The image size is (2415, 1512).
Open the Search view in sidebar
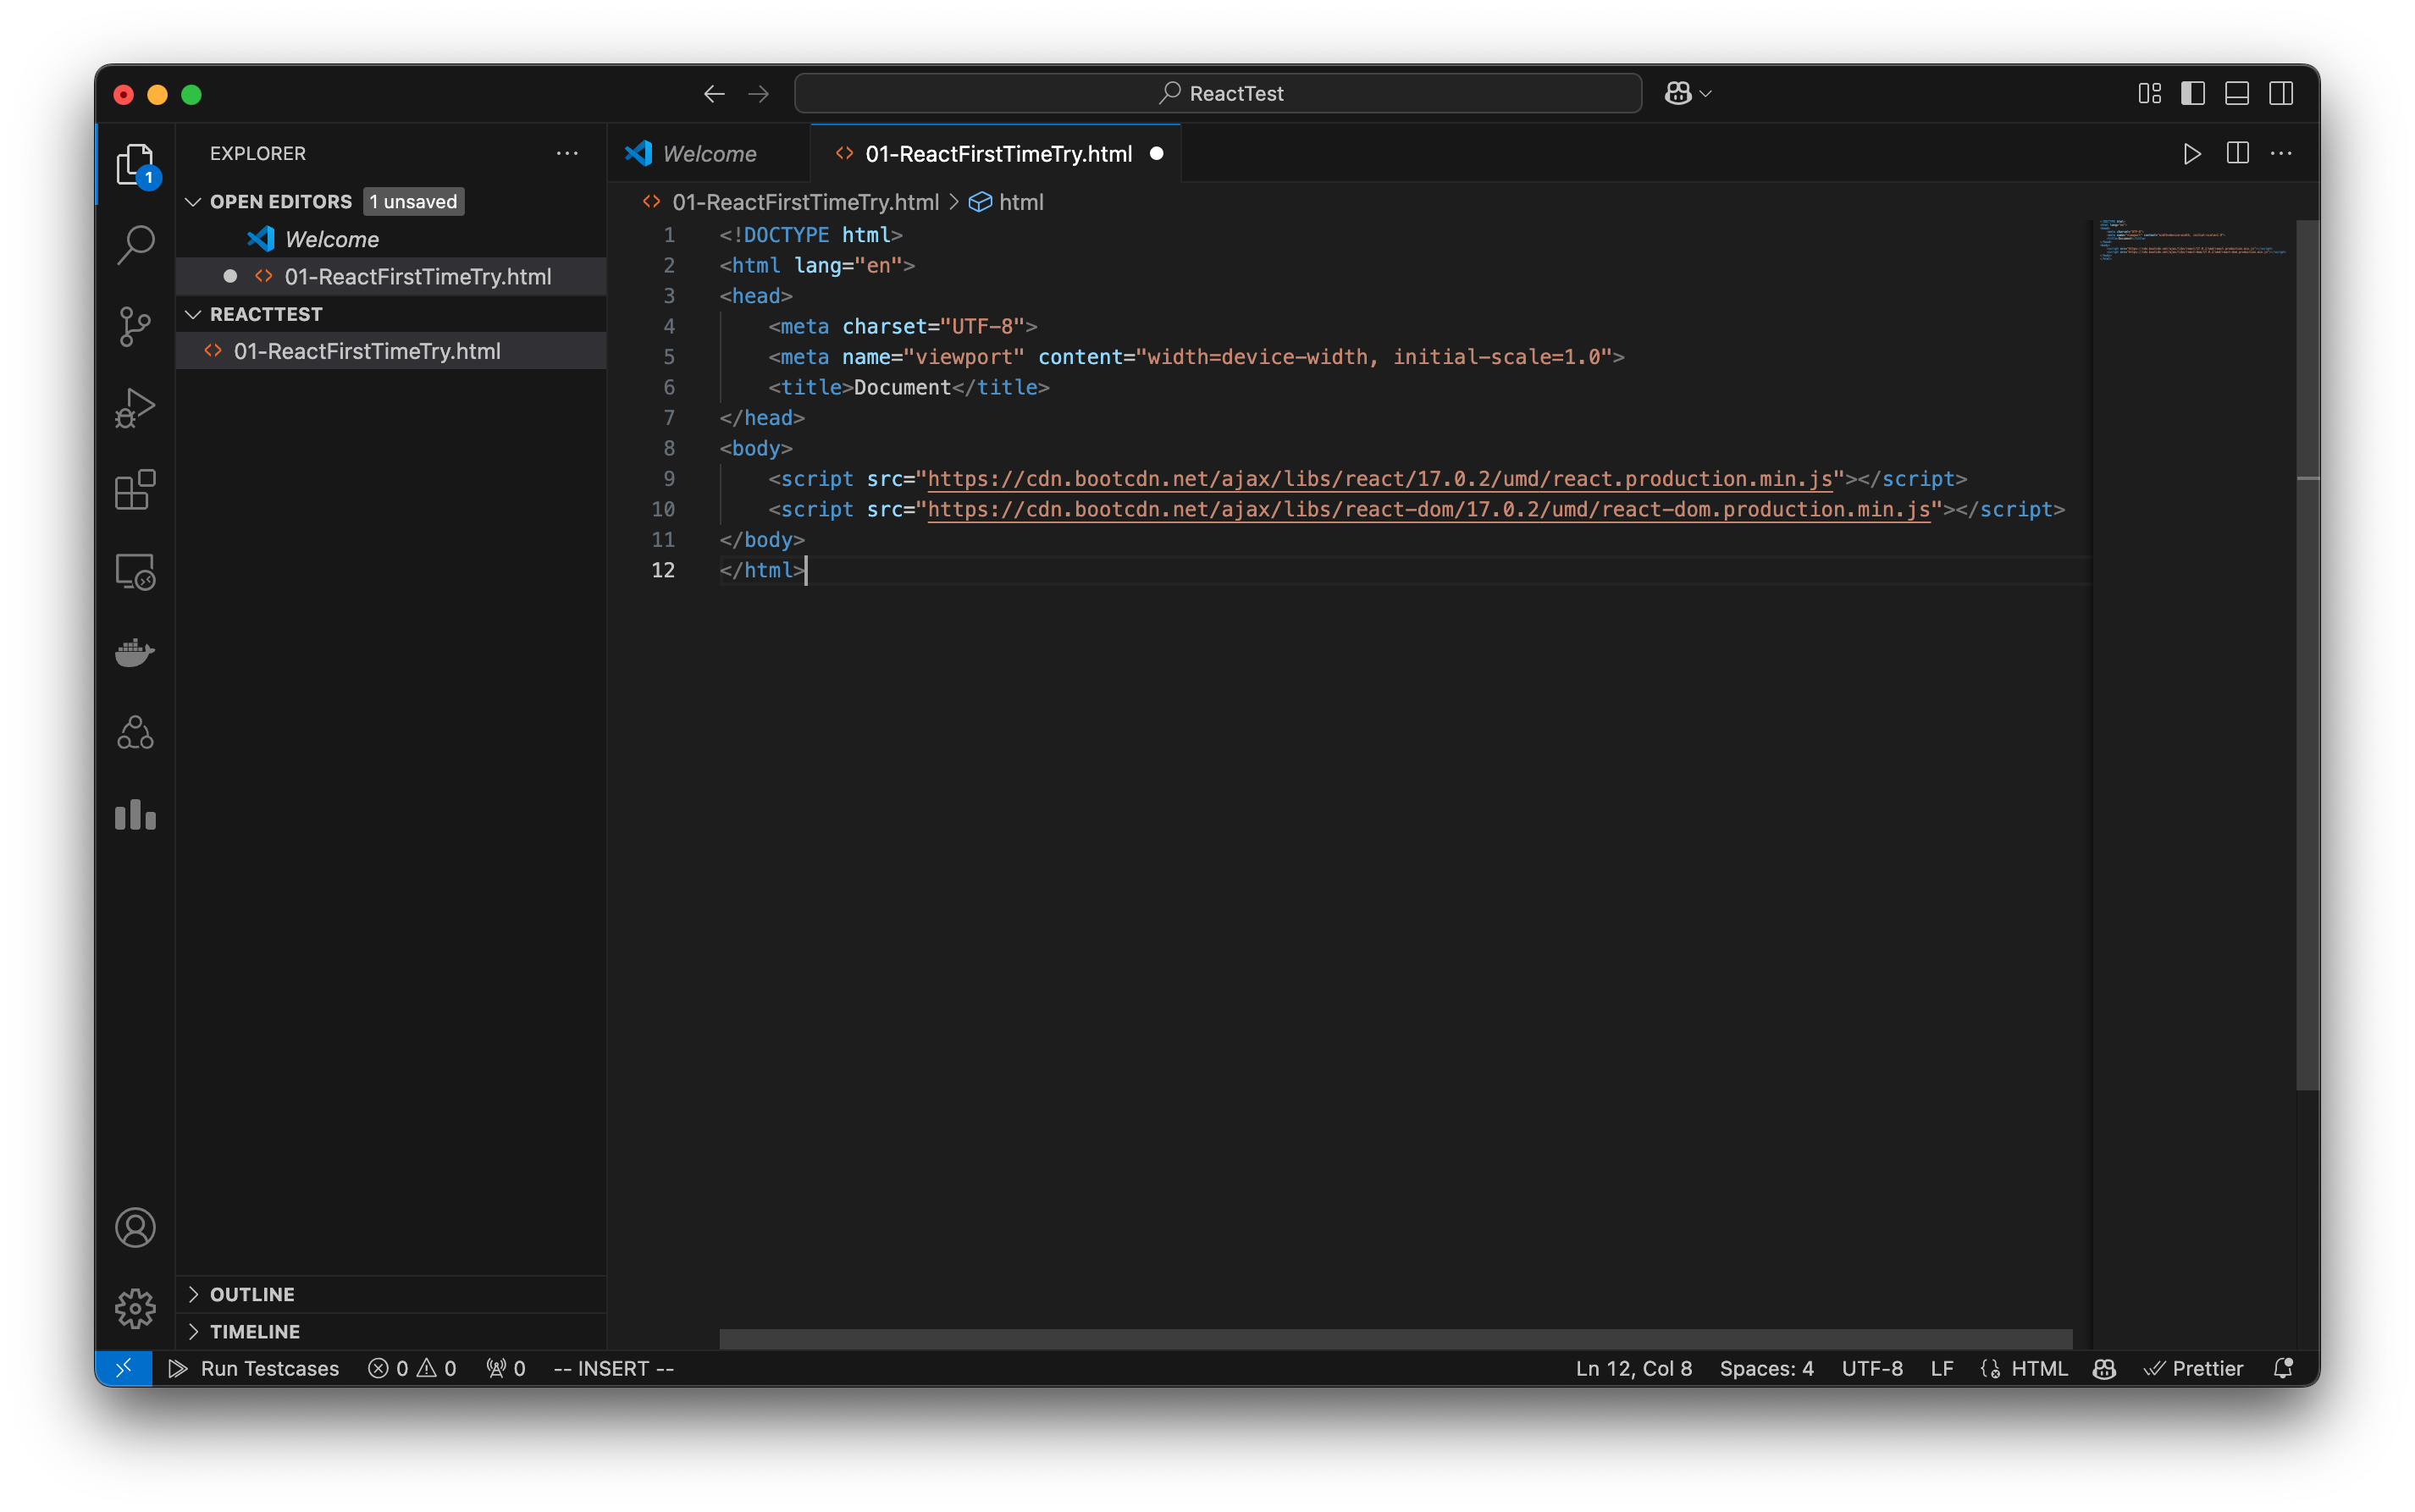[135, 243]
